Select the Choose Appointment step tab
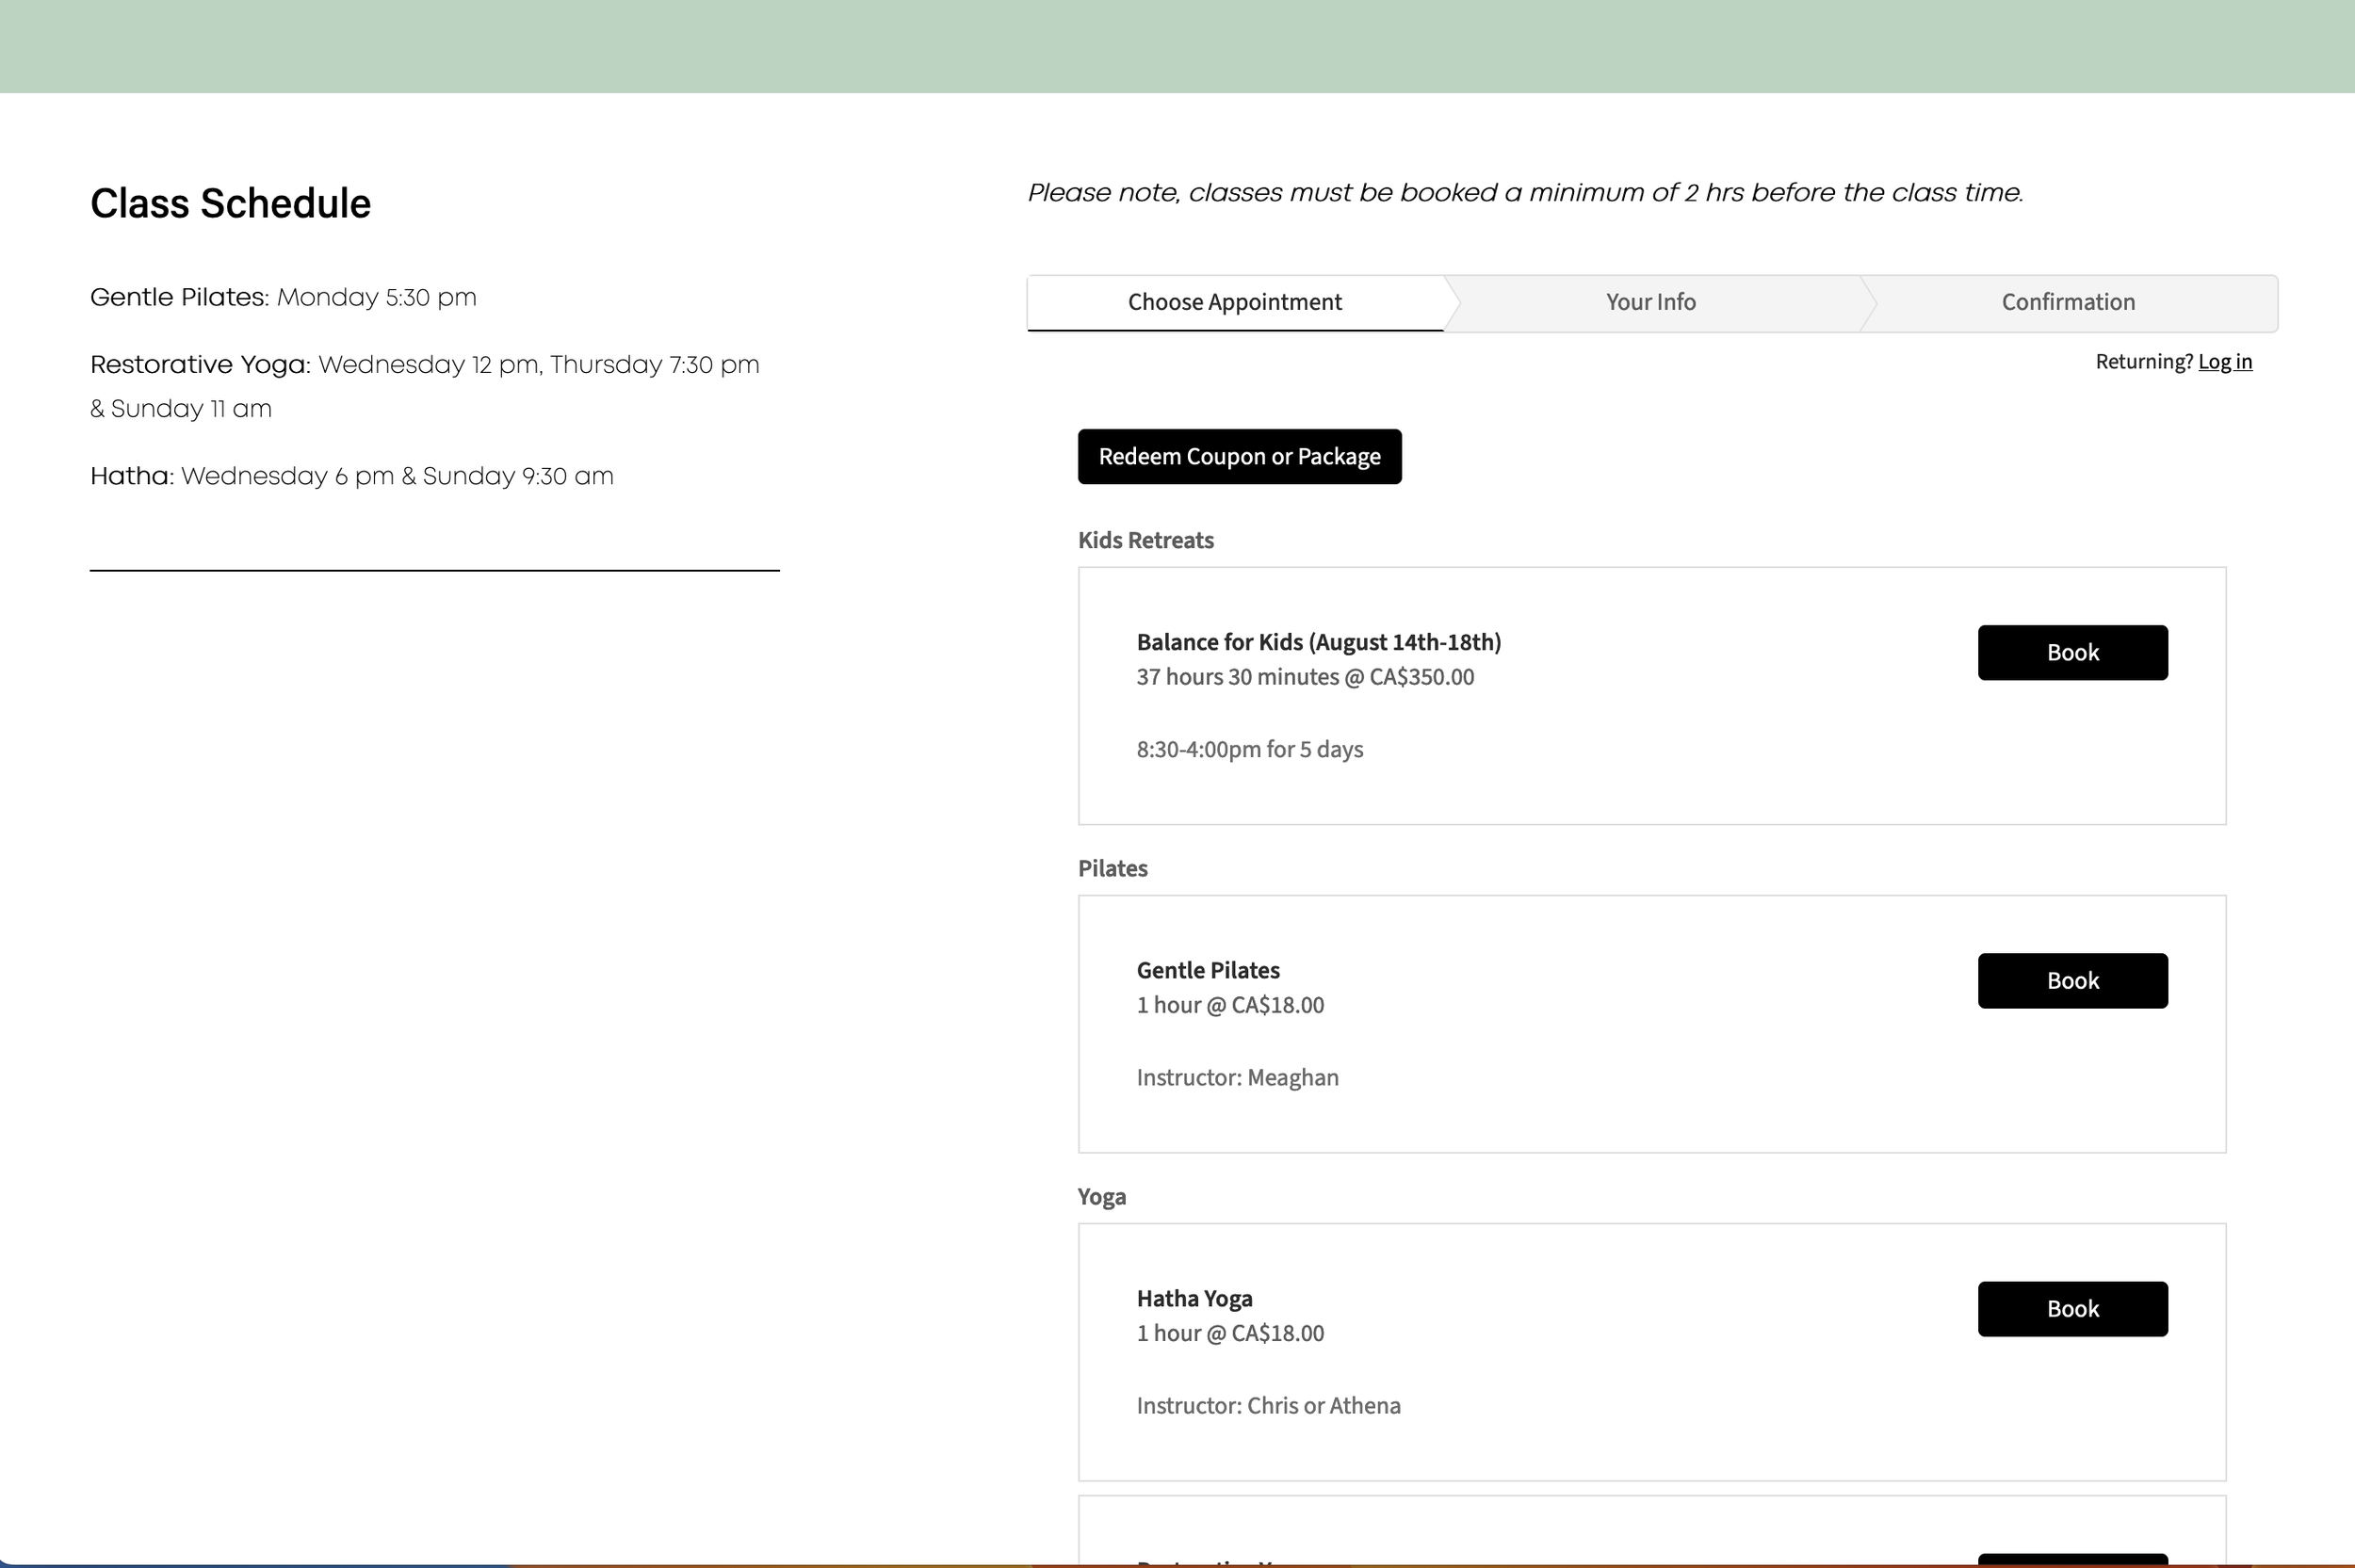Viewport: 2355px width, 1568px height. pyautogui.click(x=1234, y=302)
